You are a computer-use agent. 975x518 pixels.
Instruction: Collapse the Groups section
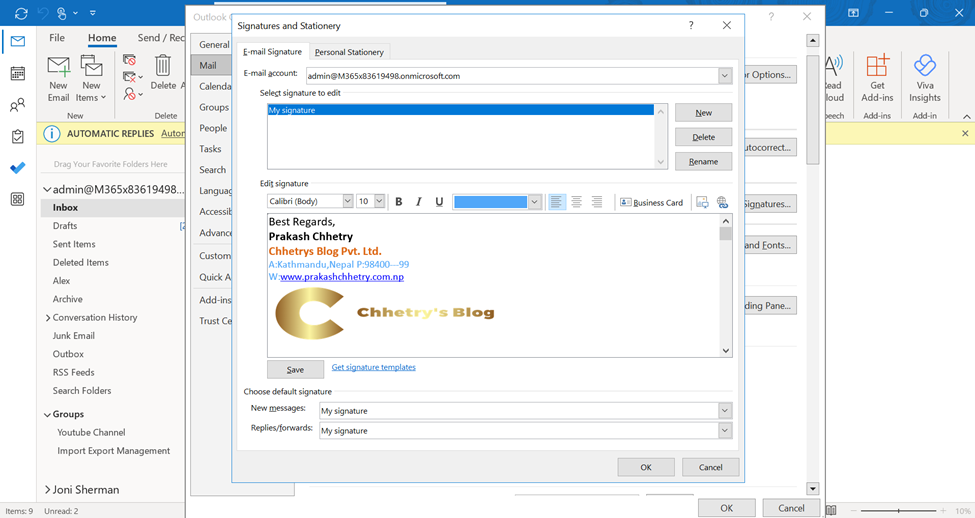47,415
